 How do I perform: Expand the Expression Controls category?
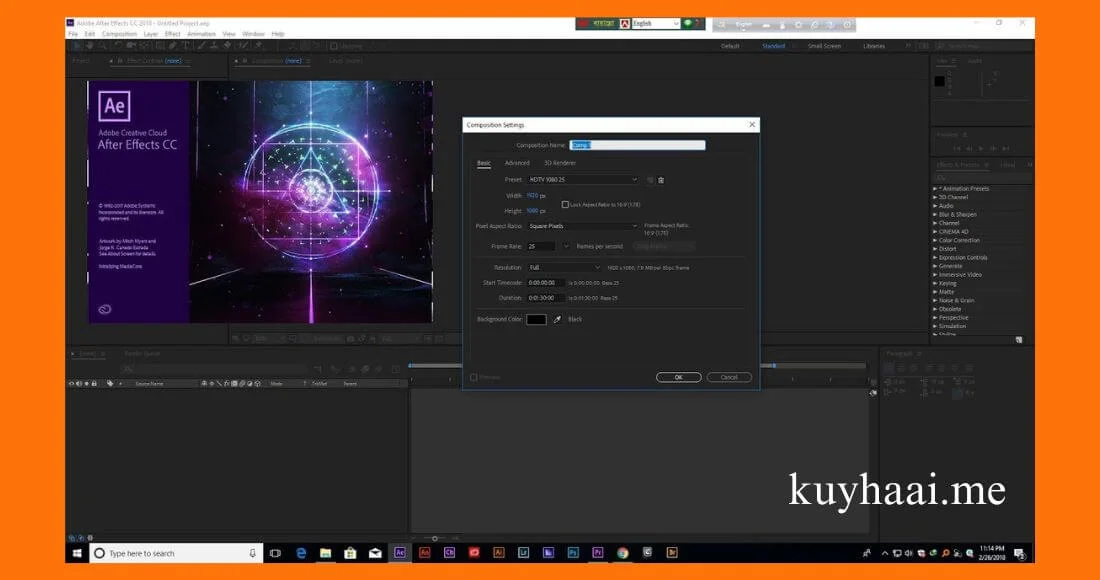point(935,257)
